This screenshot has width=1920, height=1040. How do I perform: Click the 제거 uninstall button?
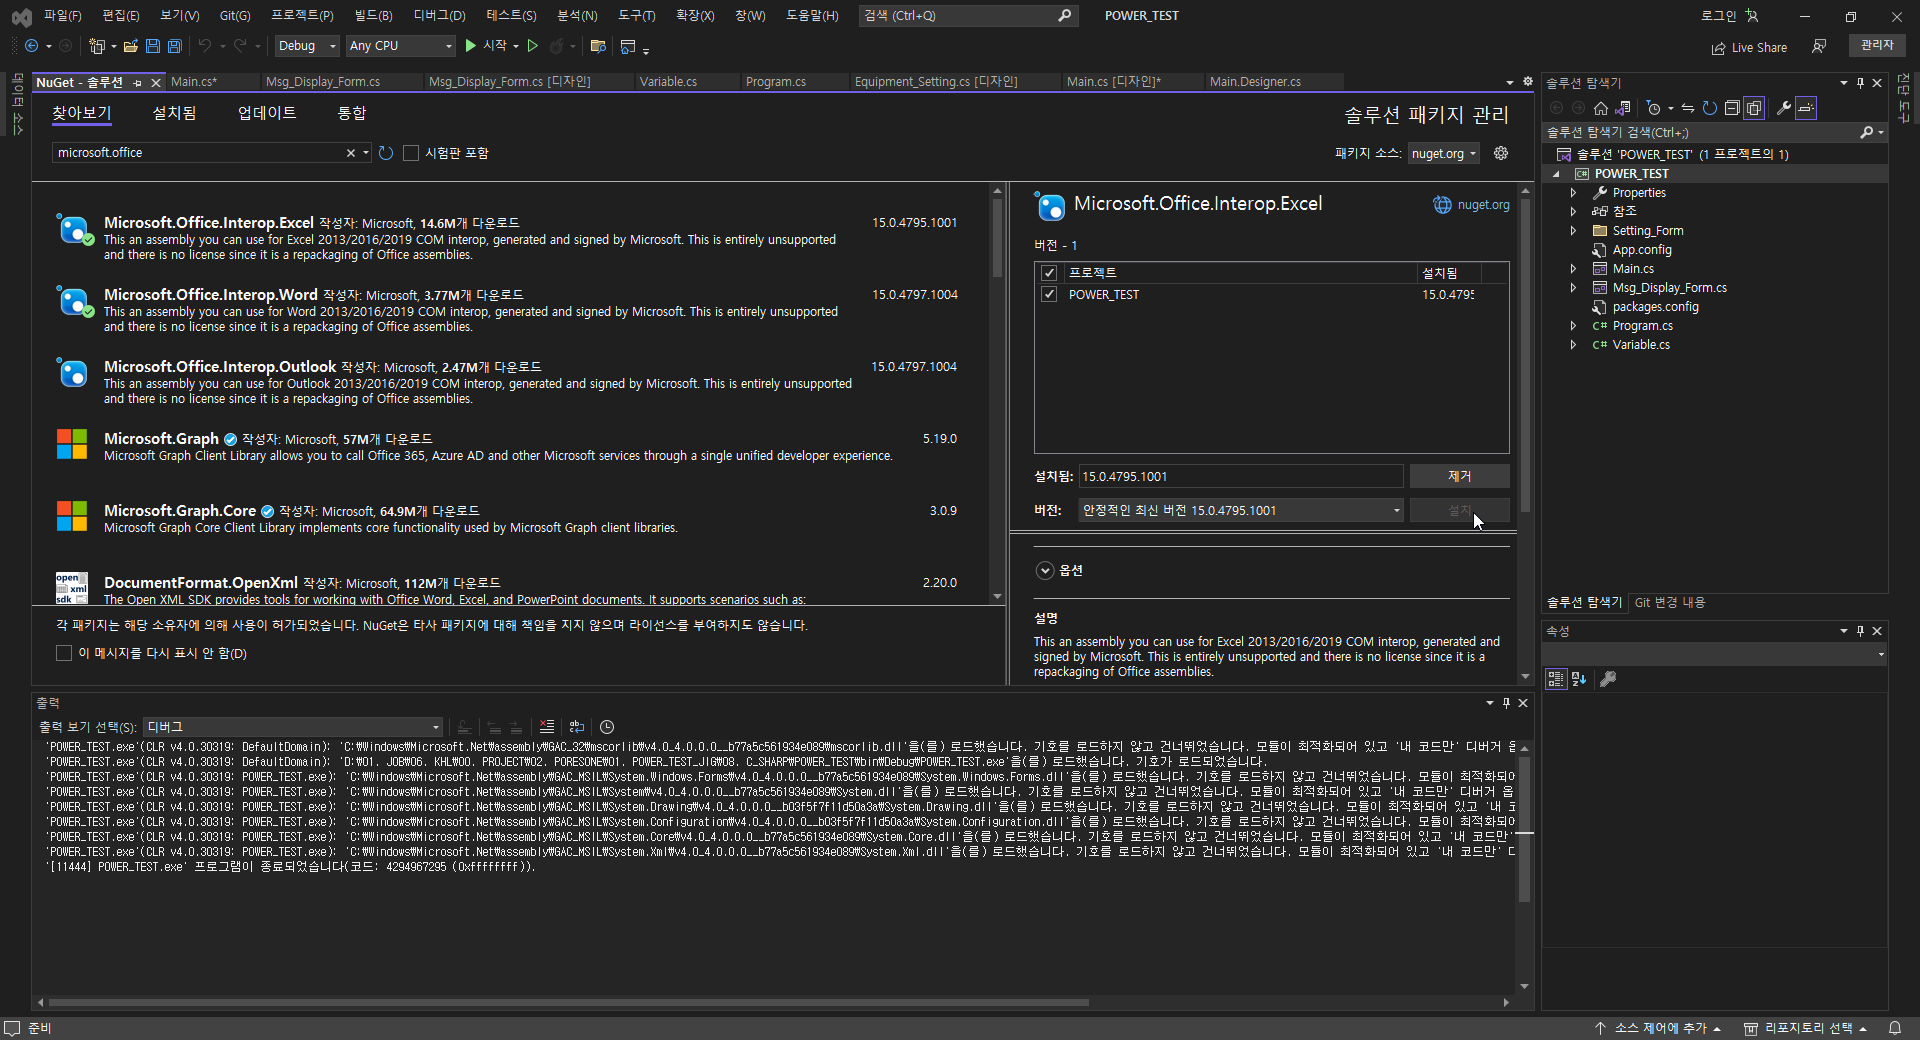pos(1459,476)
